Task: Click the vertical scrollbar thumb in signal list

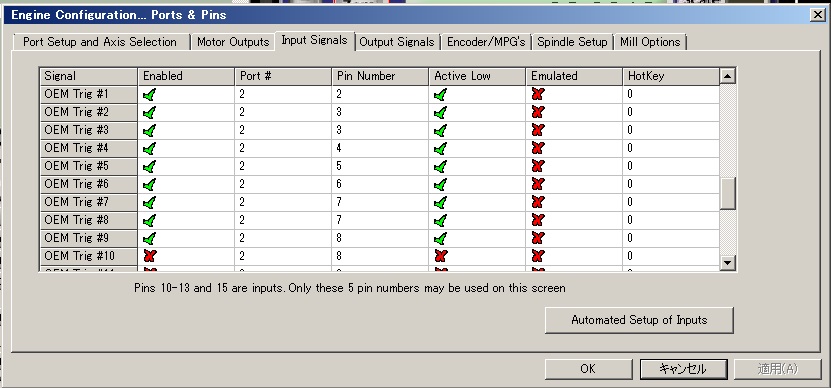Action: coord(728,193)
